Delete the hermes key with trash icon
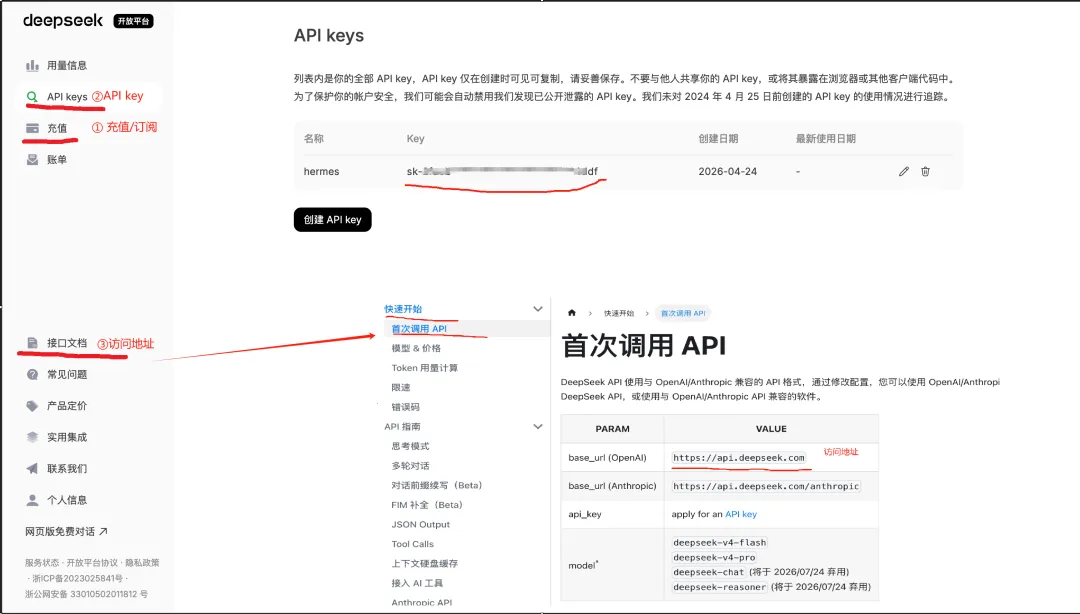This screenshot has width=1080, height=614. [x=925, y=171]
